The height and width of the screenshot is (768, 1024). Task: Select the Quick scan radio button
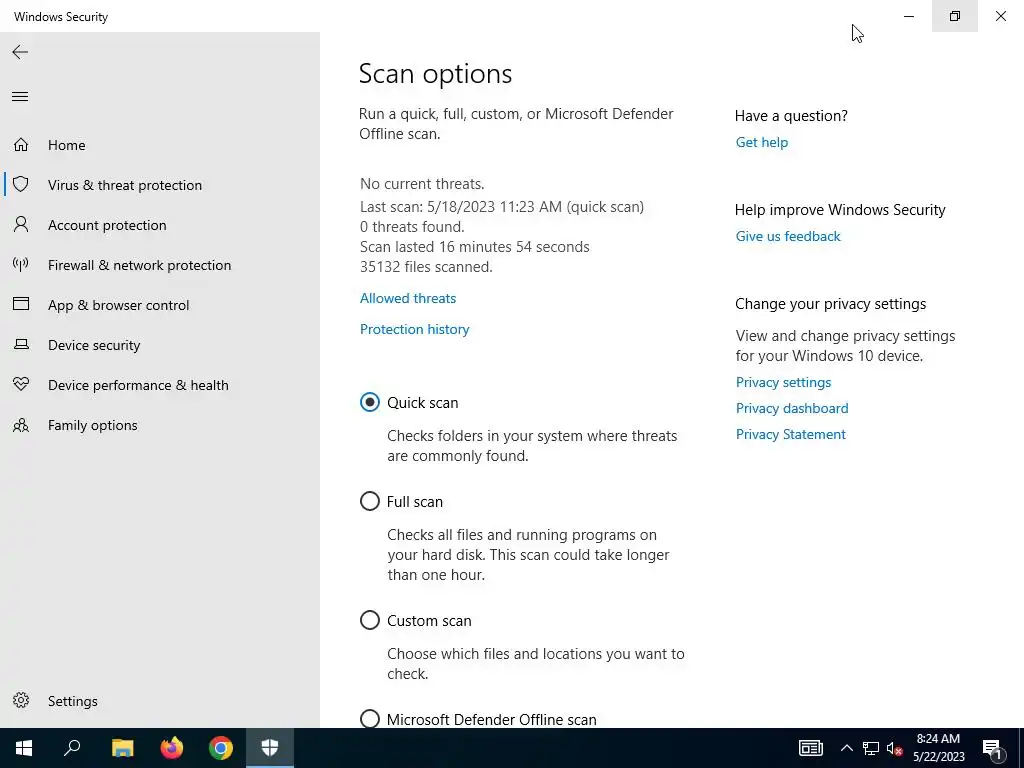click(x=370, y=402)
